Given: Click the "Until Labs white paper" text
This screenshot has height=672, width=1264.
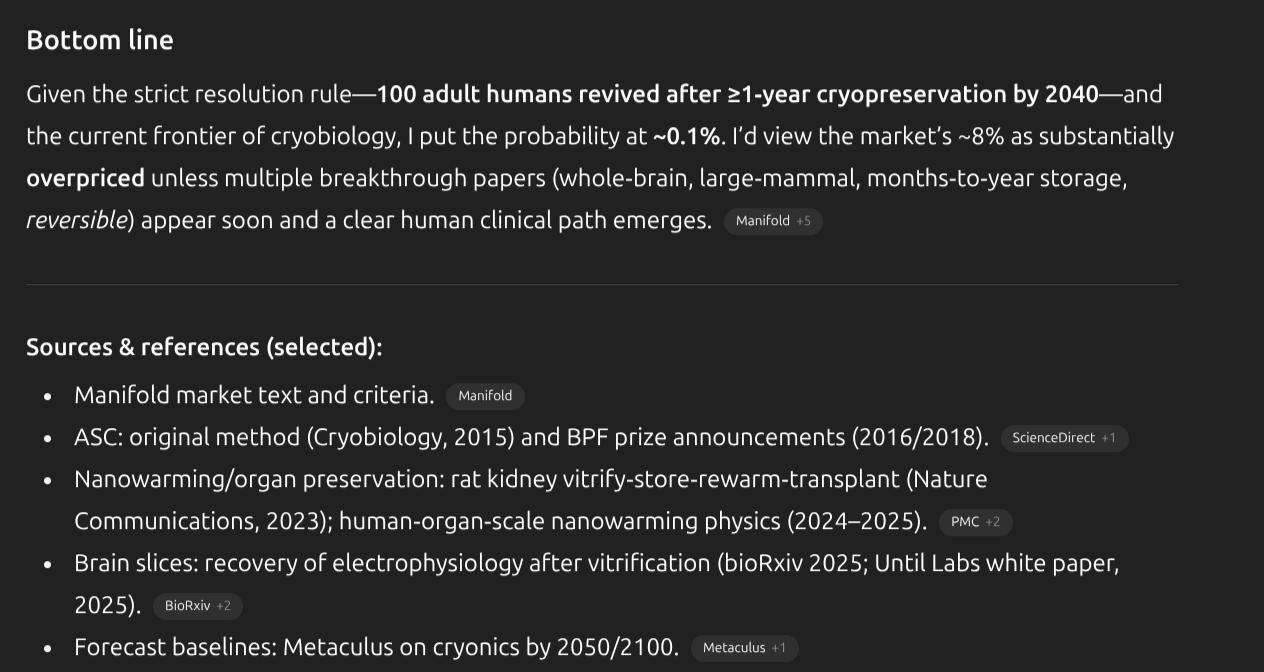Looking at the screenshot, I should tap(996, 563).
